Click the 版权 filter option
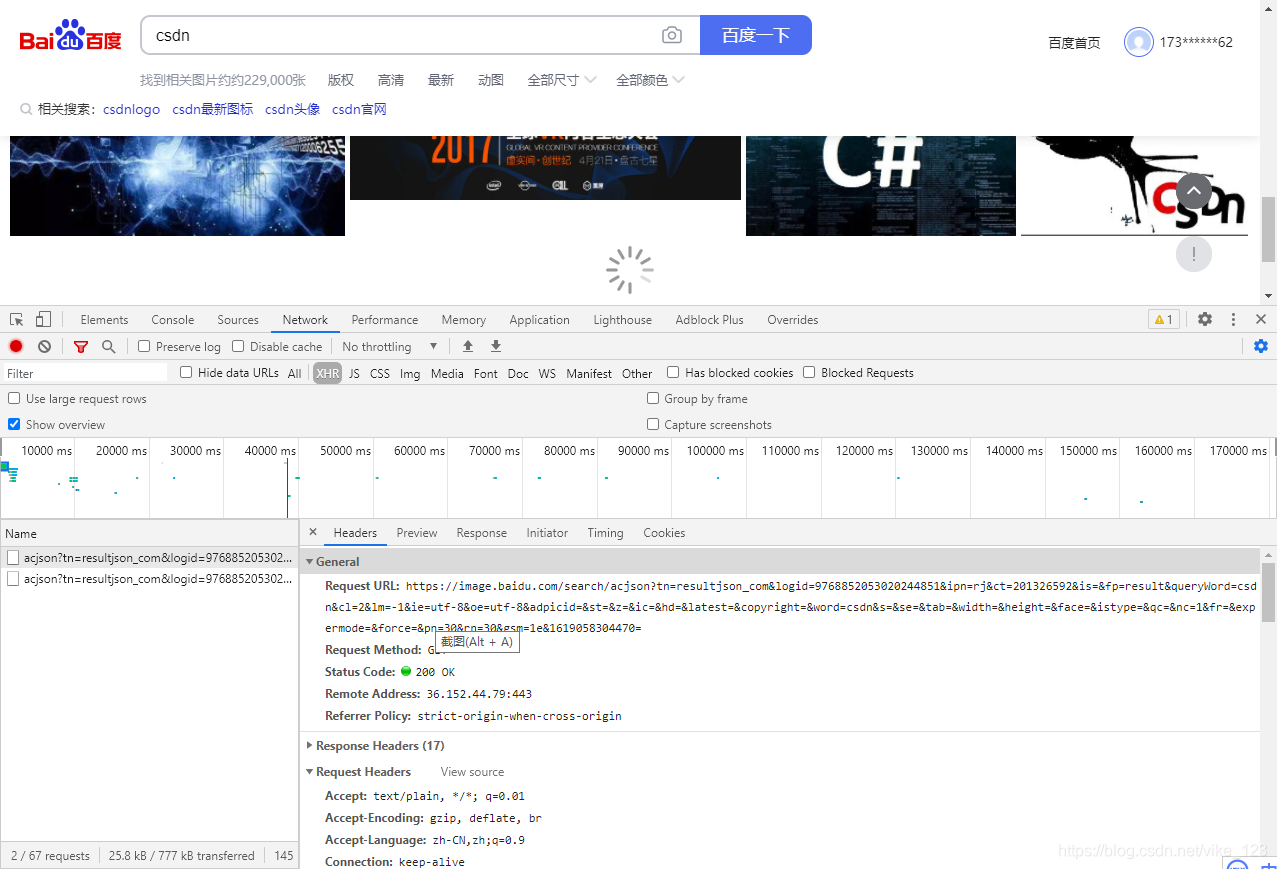 click(341, 80)
